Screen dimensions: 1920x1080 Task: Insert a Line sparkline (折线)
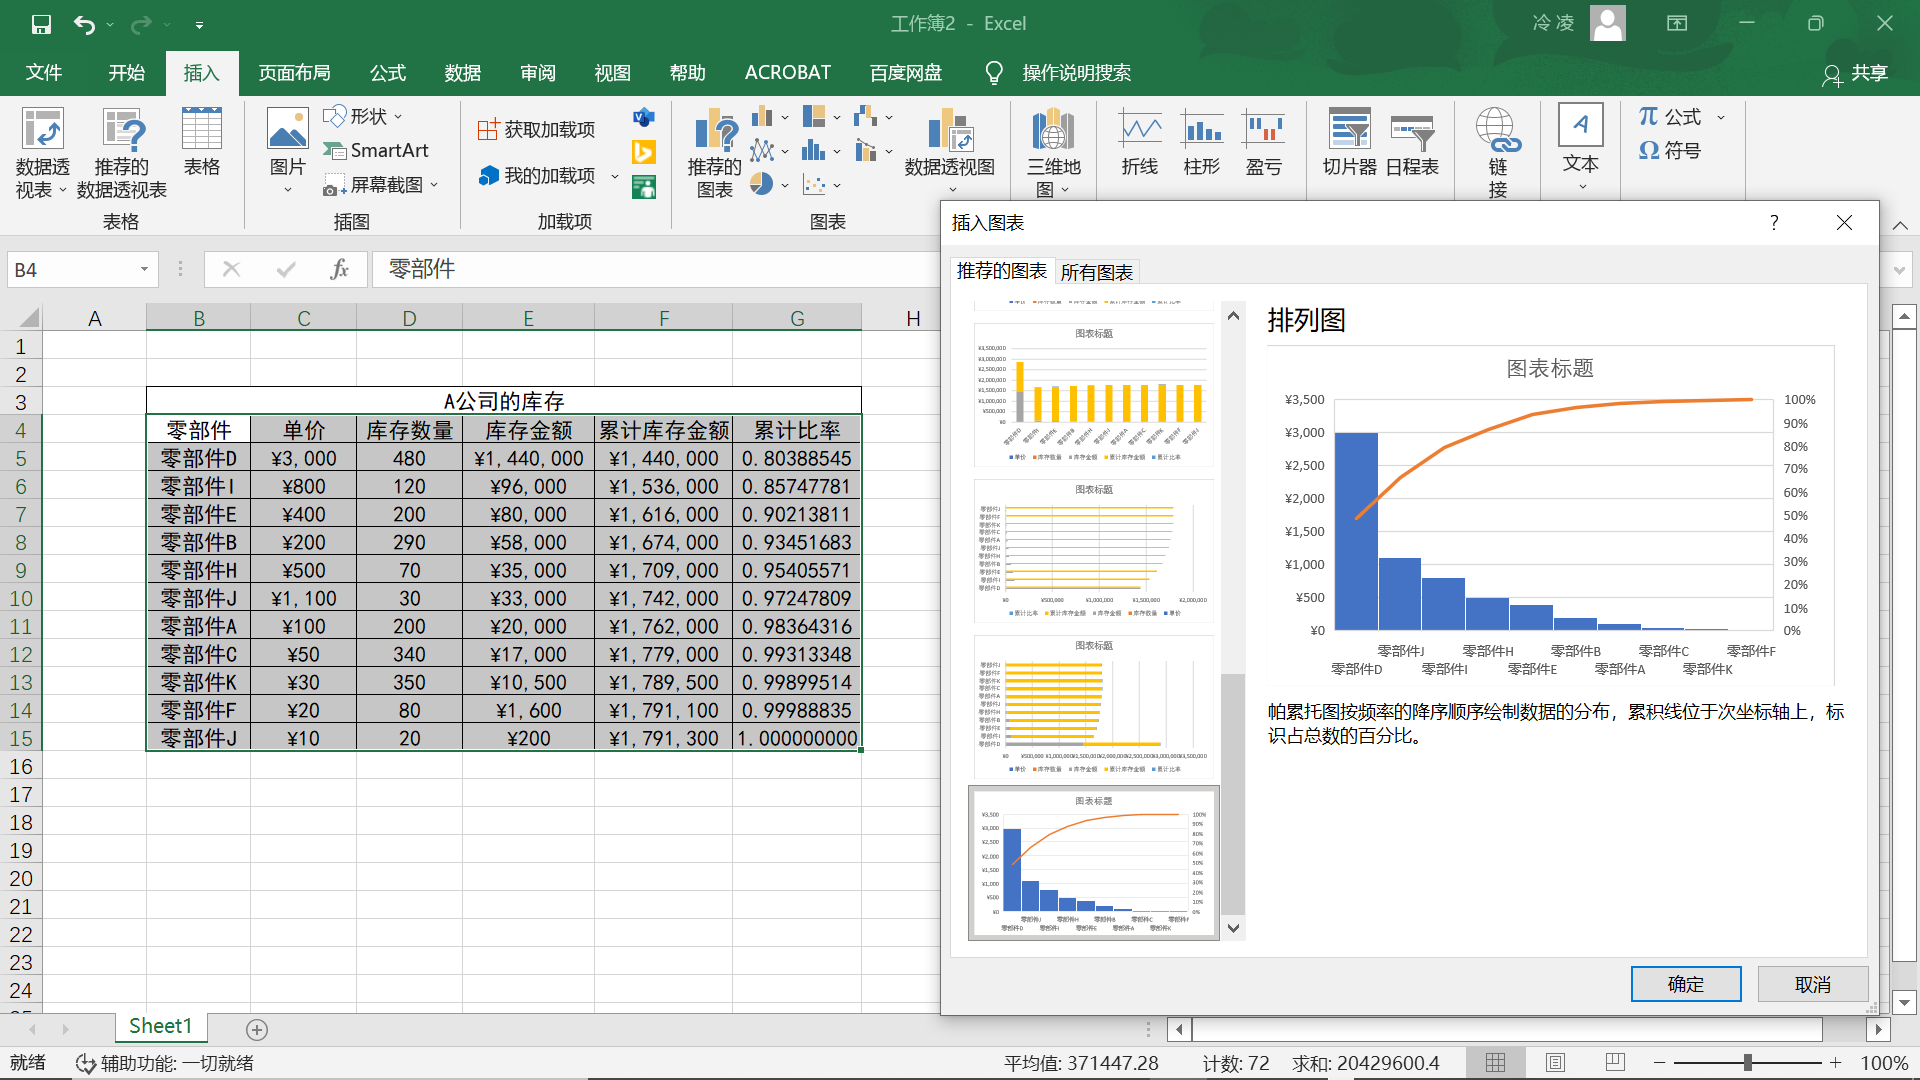(x=1140, y=142)
